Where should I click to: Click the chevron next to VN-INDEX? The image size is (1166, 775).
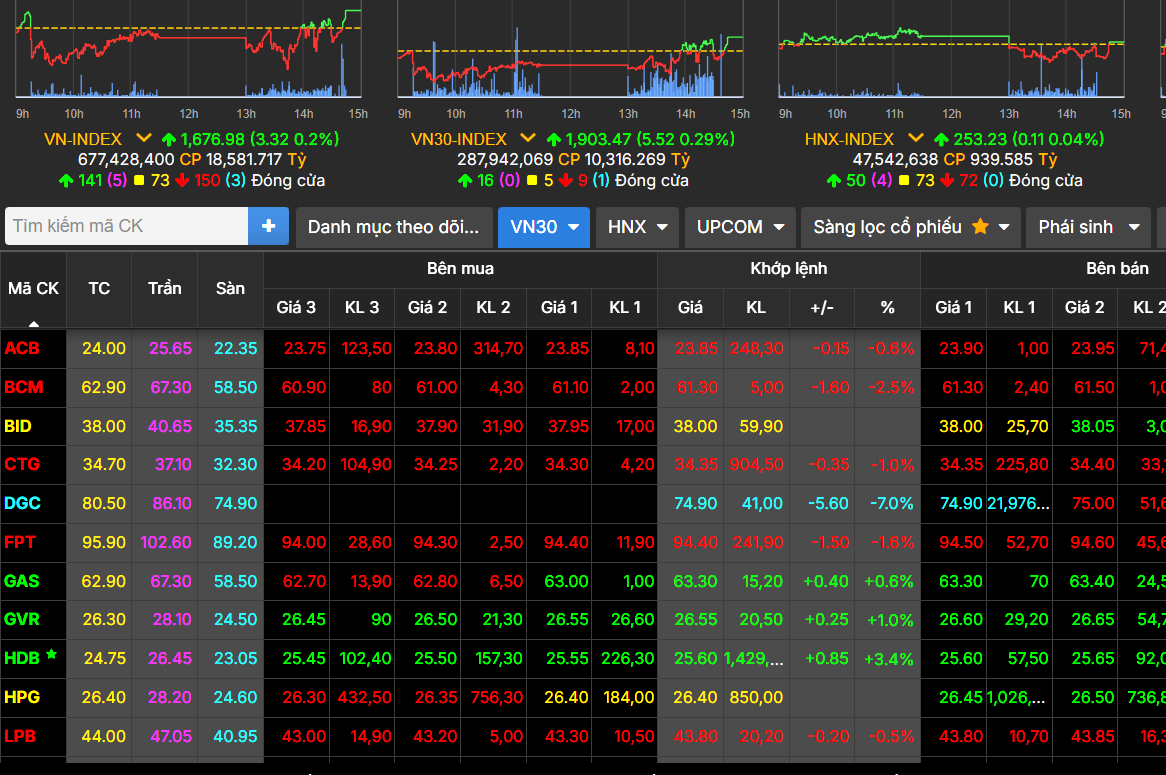[144, 138]
